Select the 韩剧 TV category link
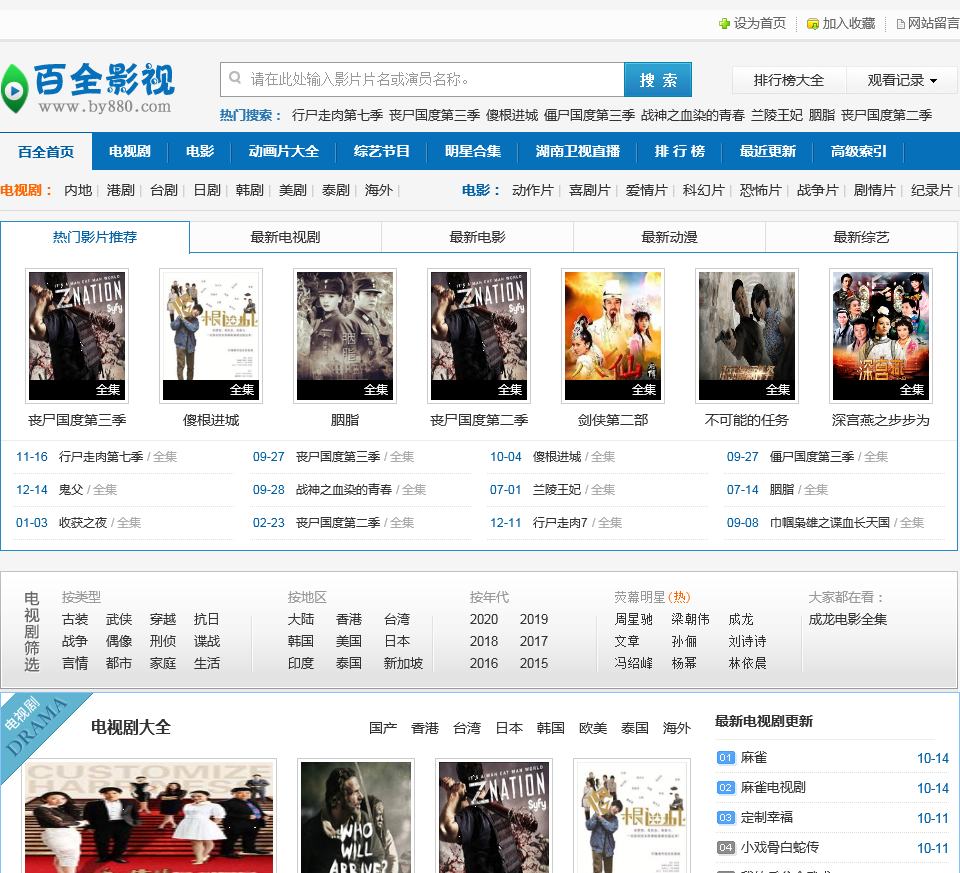The width and height of the screenshot is (960, 873). 250,190
